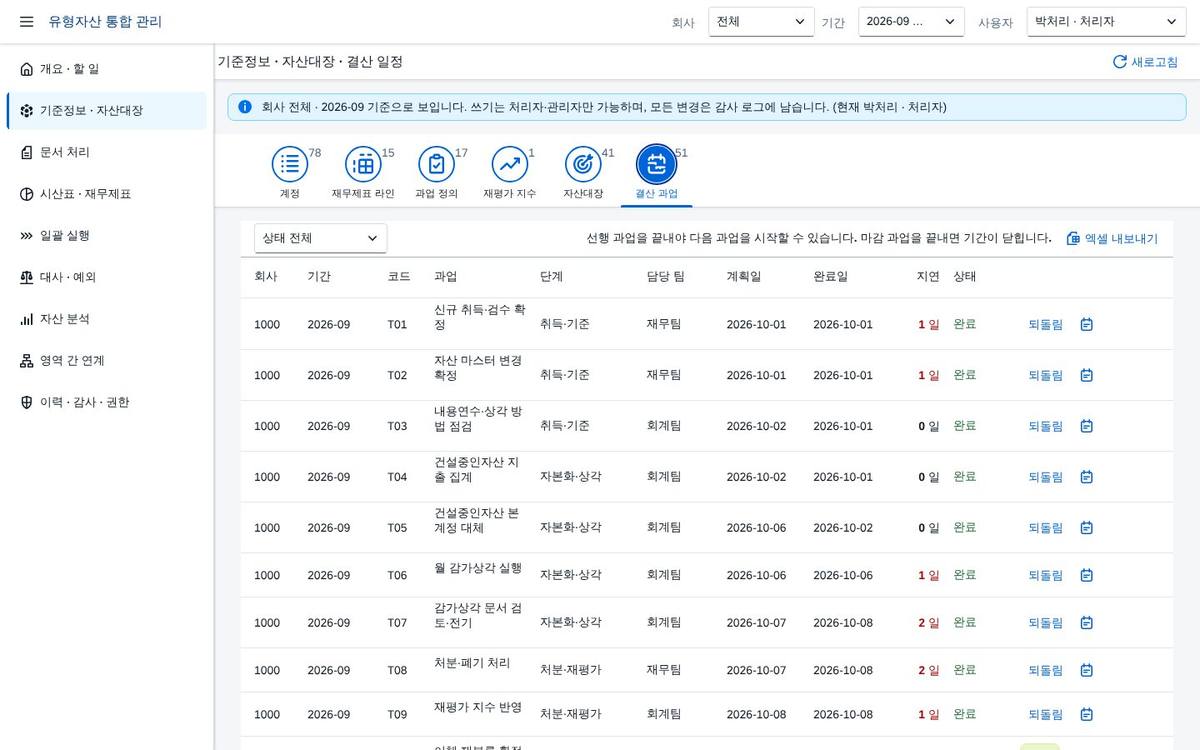Click 되돌림 for task T09

click(1046, 715)
